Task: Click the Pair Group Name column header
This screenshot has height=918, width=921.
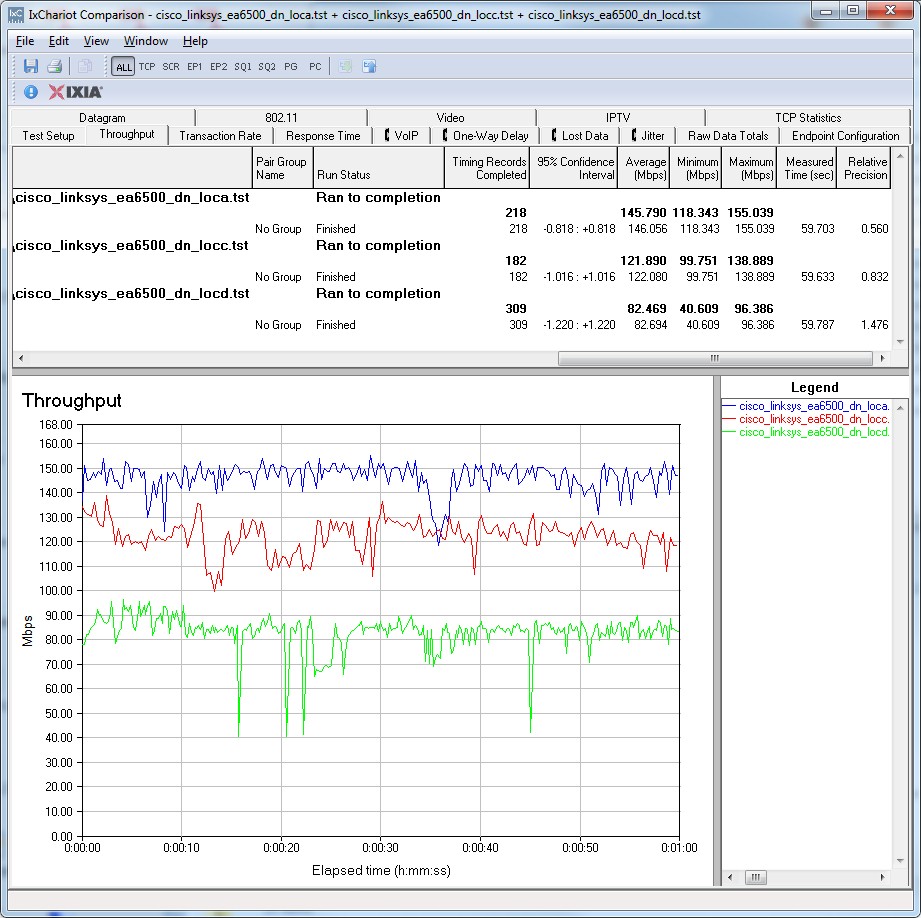Action: click(283, 168)
